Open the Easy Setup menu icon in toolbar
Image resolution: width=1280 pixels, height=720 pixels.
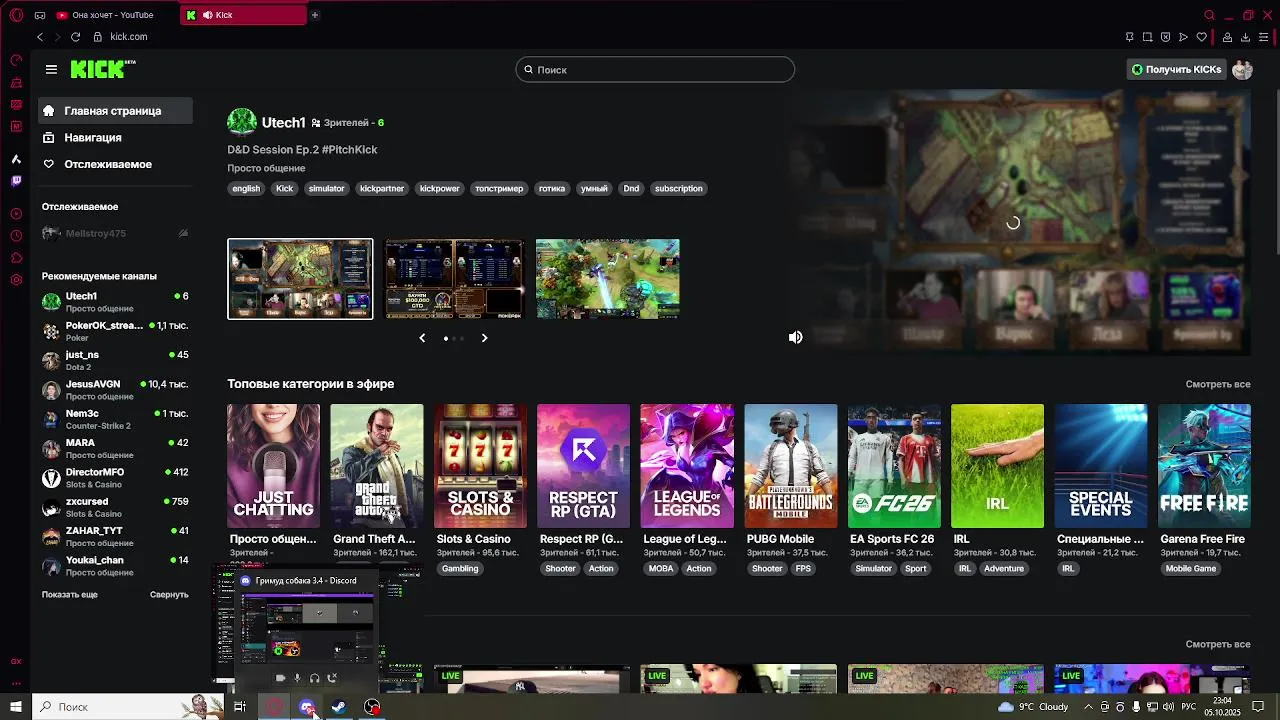(1263, 37)
